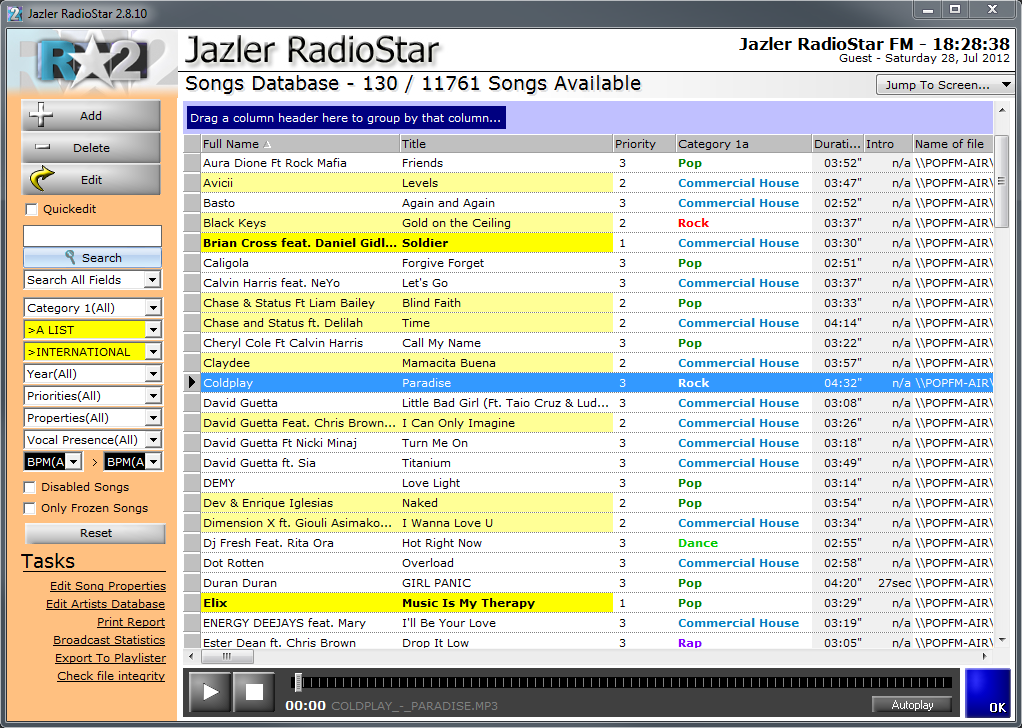Toggle the Autoplay button
The height and width of the screenshot is (728, 1022).
912,705
